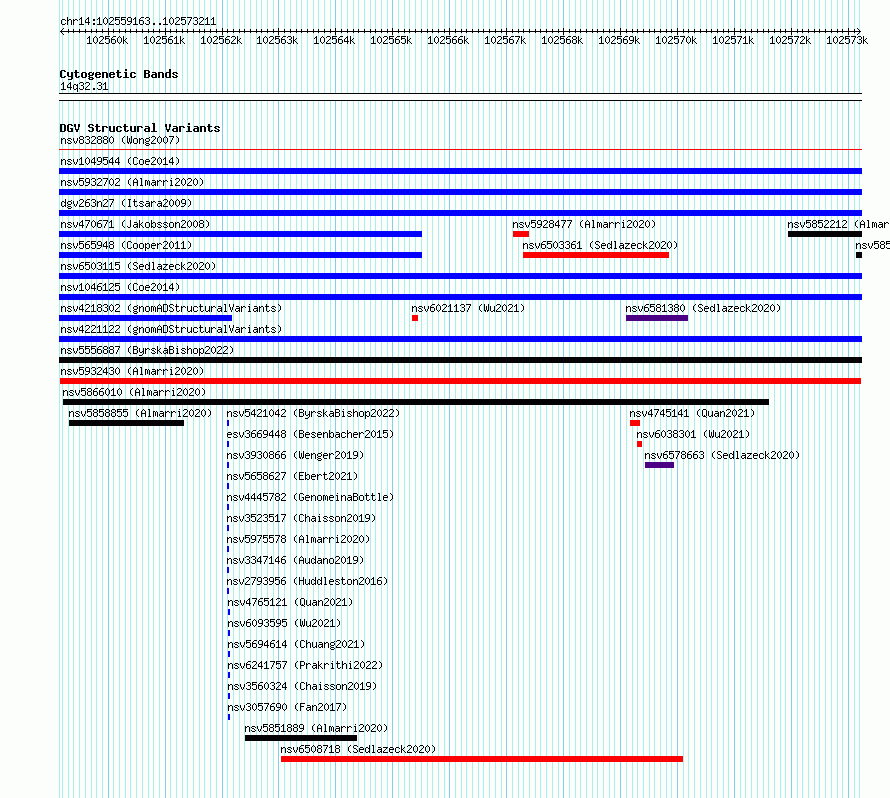Image resolution: width=890 pixels, height=798 pixels.
Task: Click the black nsv5556887 (ByrskaBishop2022) bar
Action: point(460,360)
